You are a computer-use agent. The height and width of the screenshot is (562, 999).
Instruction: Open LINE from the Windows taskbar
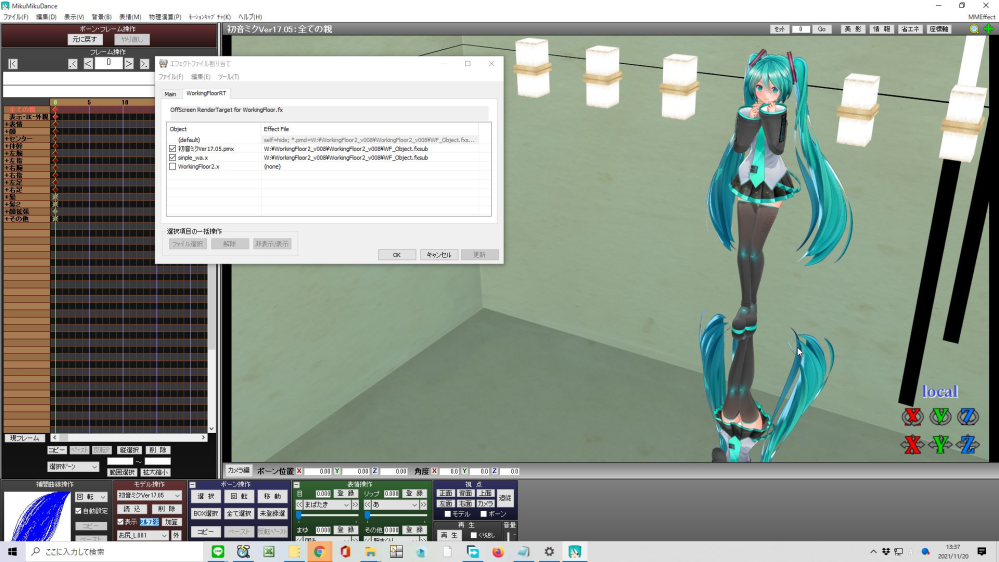click(218, 552)
